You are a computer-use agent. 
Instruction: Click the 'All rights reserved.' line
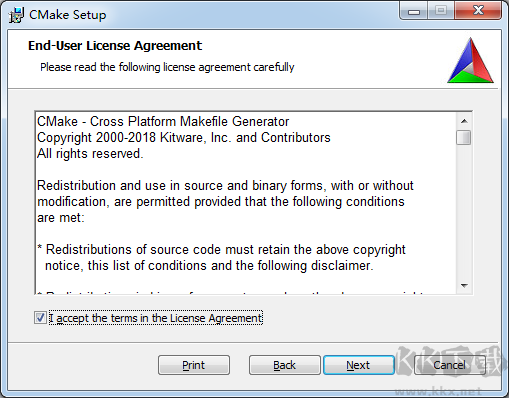click(90, 153)
